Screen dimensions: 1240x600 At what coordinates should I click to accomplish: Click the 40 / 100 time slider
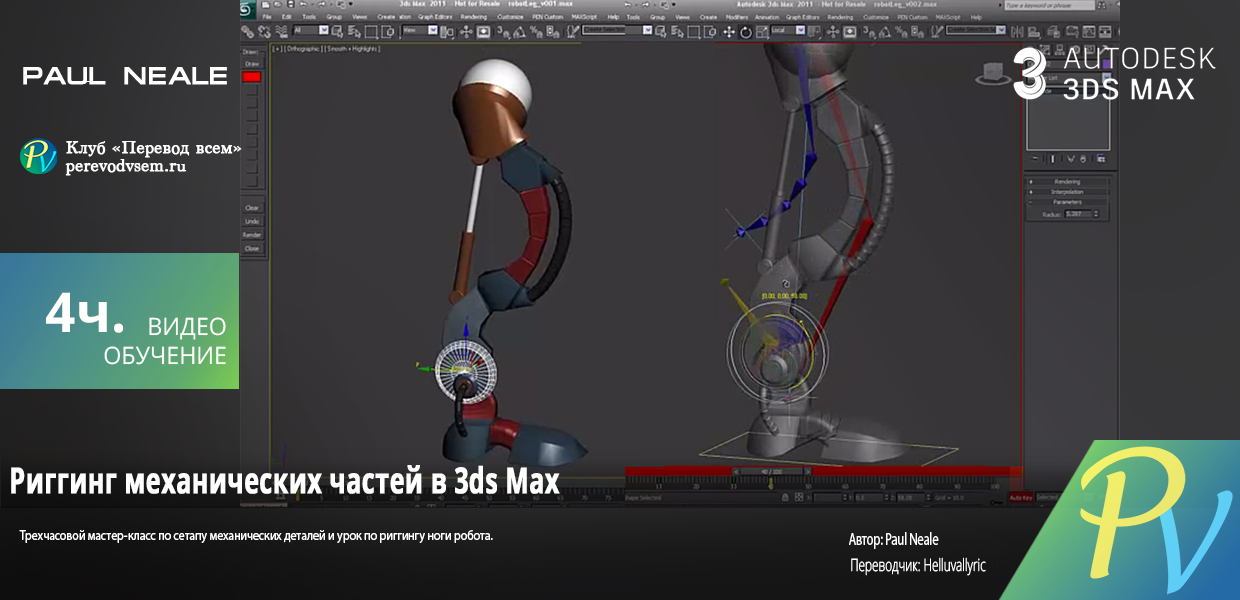[x=771, y=471]
